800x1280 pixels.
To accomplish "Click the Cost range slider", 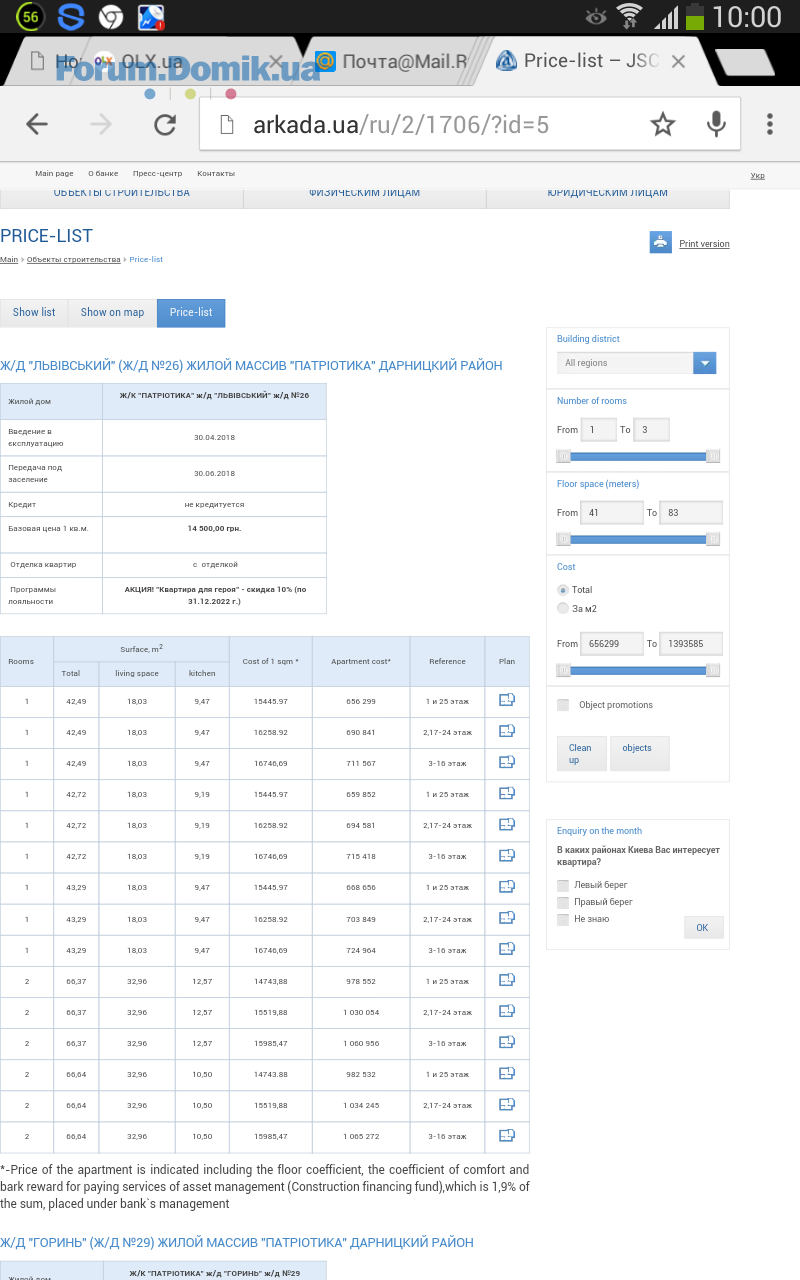I will [638, 670].
